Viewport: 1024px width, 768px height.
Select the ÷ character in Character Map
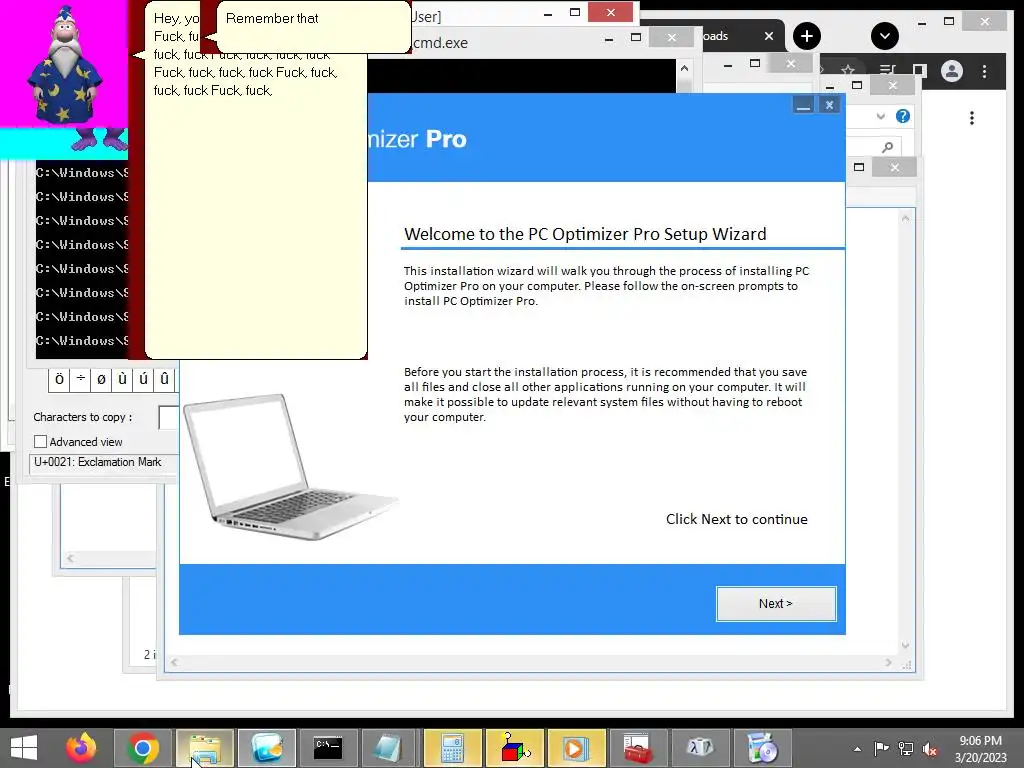[x=80, y=379]
